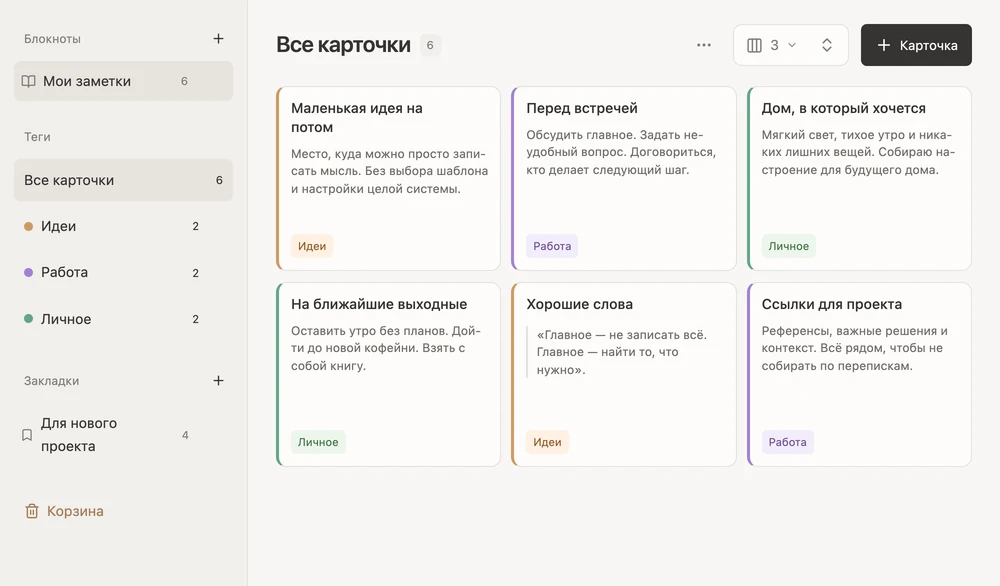
Task: Click the green dot next to Личное
Action: [28, 319]
